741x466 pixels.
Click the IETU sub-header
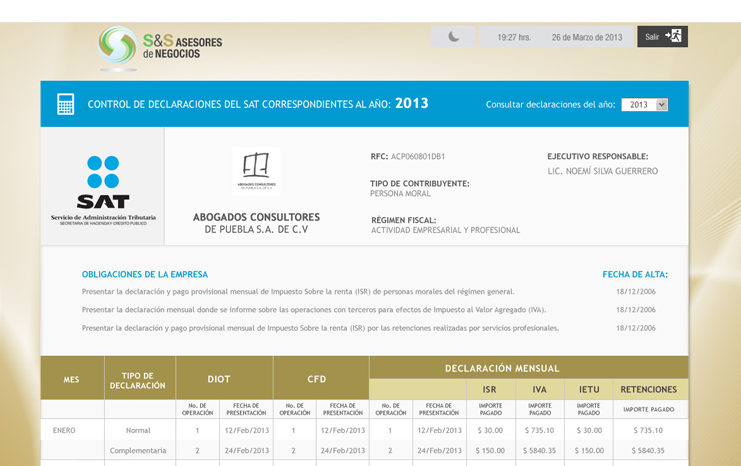pos(589,389)
